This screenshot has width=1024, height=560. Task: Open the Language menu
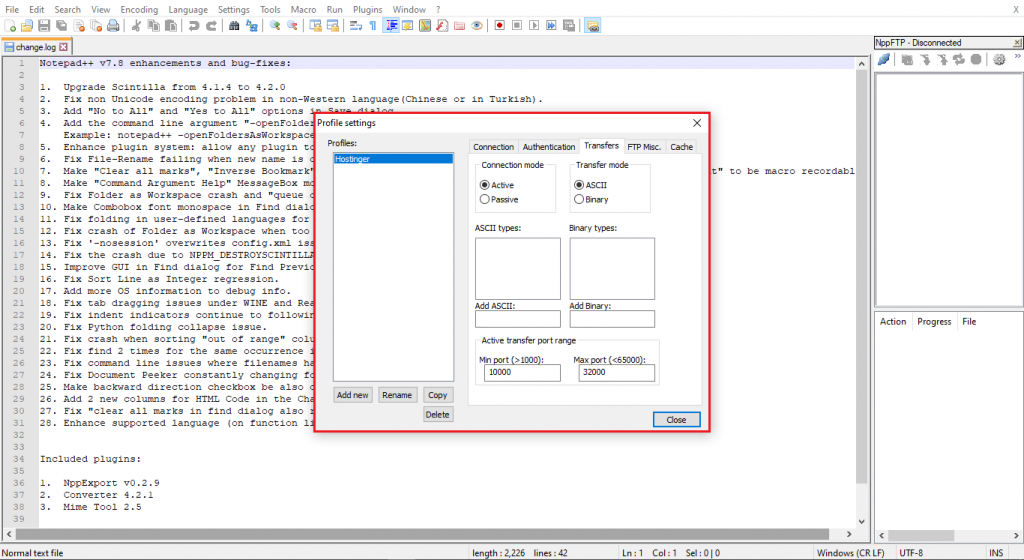coord(188,9)
